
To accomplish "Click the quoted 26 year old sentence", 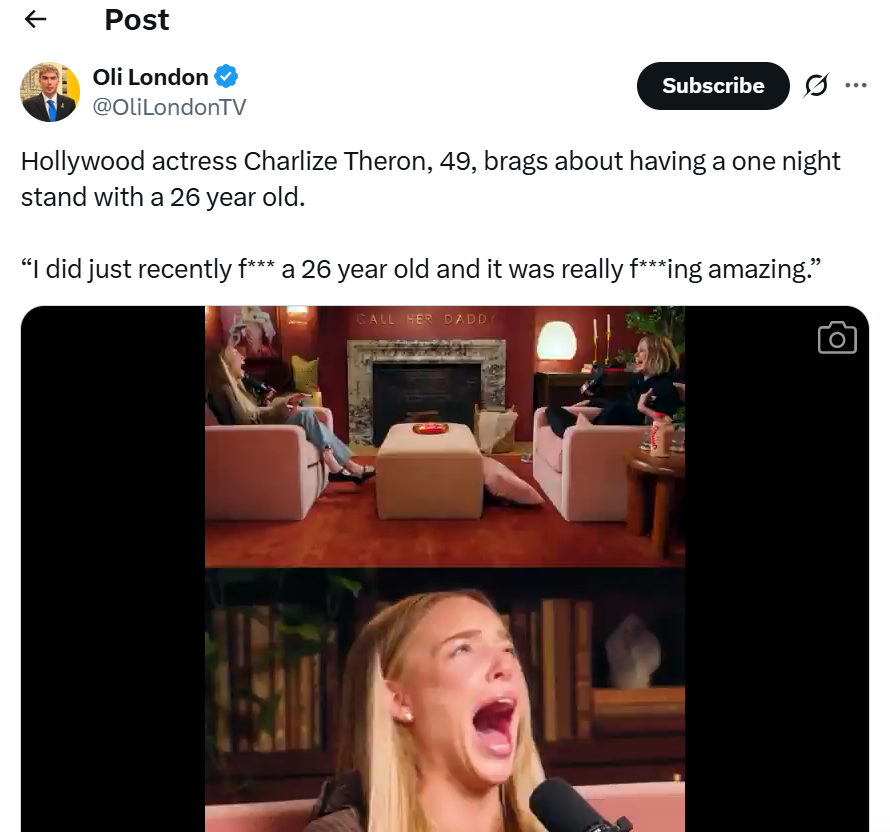I will click(x=421, y=269).
